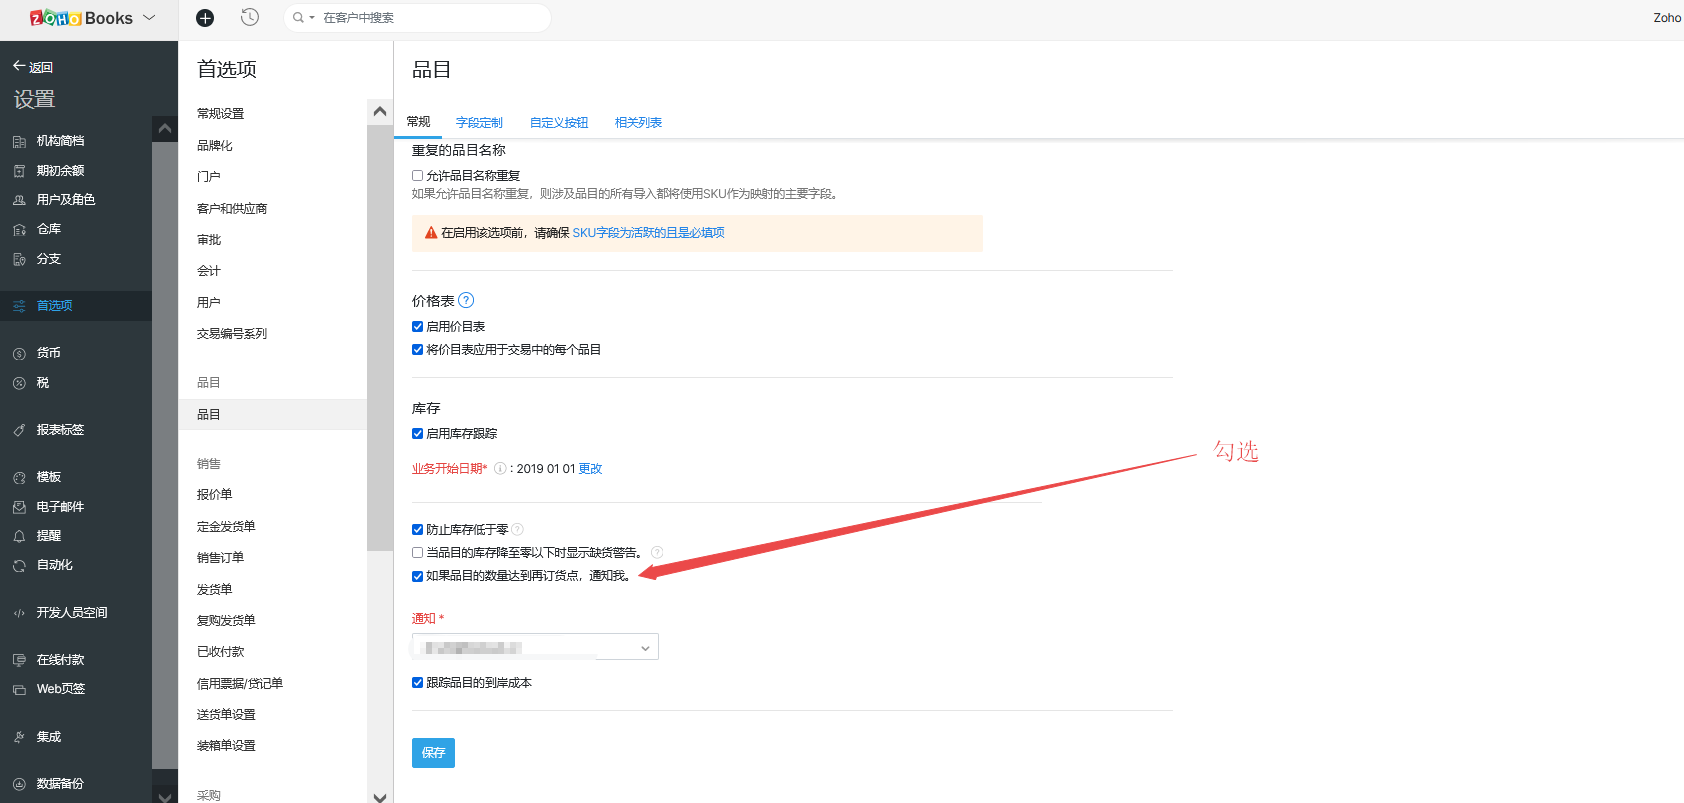Screen dimensions: 1684x803
Task: Open the 自定义按钮 tab
Action: click(x=558, y=123)
